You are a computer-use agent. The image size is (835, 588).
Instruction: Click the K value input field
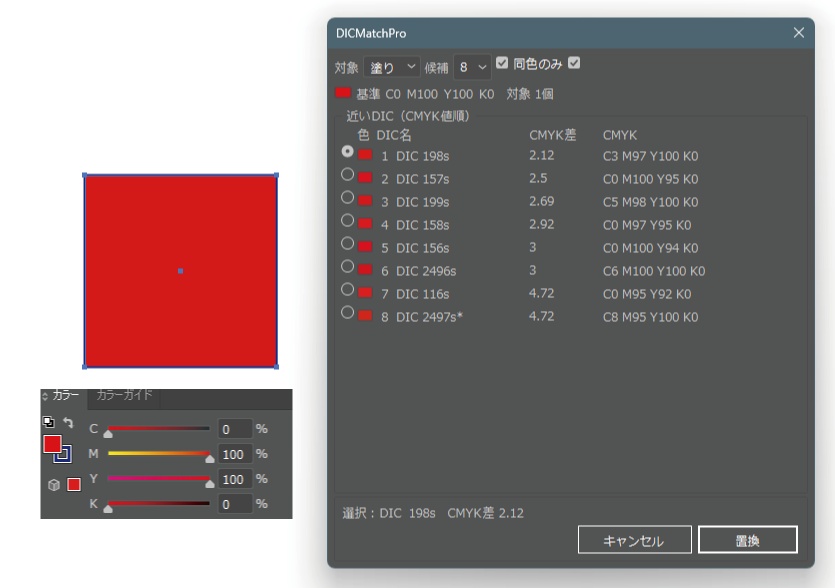click(235, 504)
